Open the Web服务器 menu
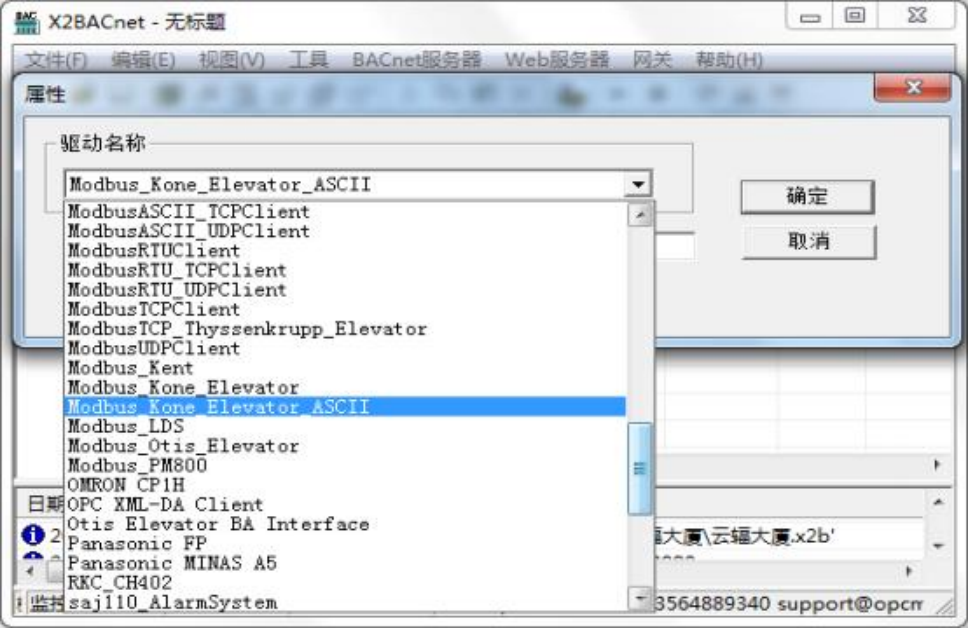This screenshot has width=969, height=629. [x=557, y=60]
